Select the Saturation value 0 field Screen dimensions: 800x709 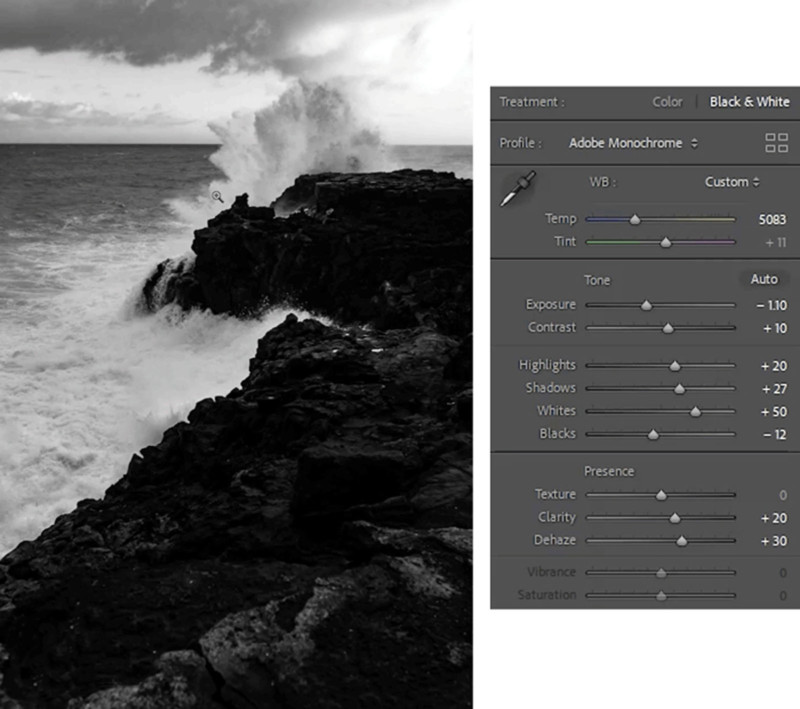(783, 596)
